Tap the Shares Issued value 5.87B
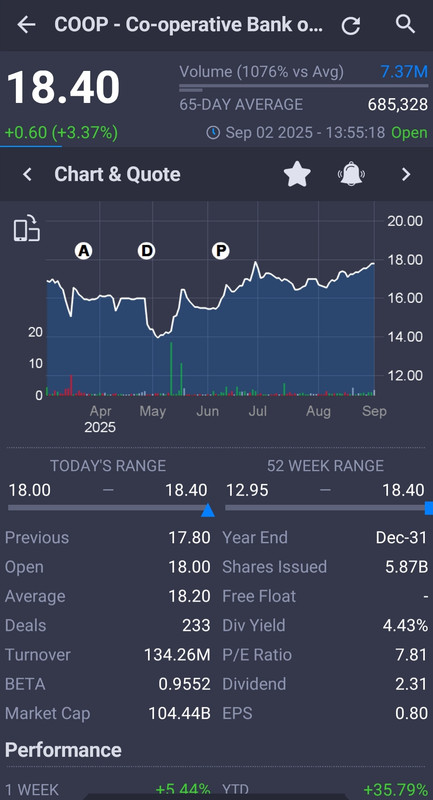The height and width of the screenshot is (800, 433). tap(406, 567)
